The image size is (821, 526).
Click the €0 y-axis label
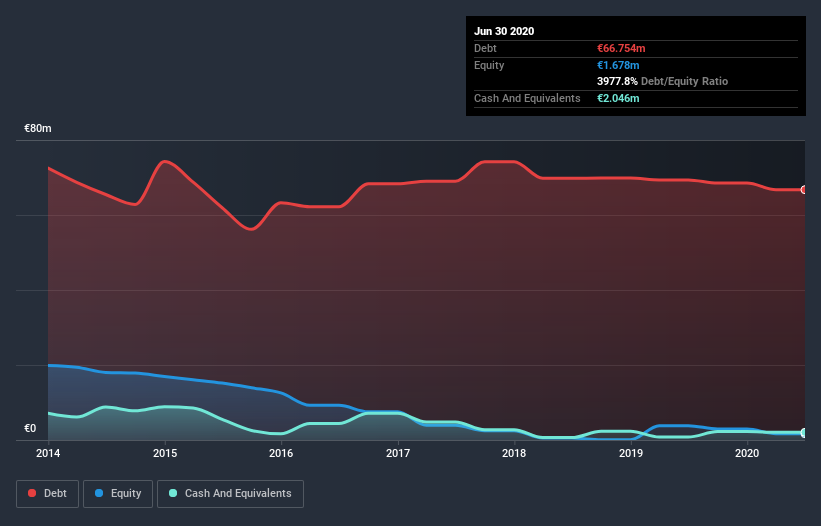pyautogui.click(x=30, y=428)
